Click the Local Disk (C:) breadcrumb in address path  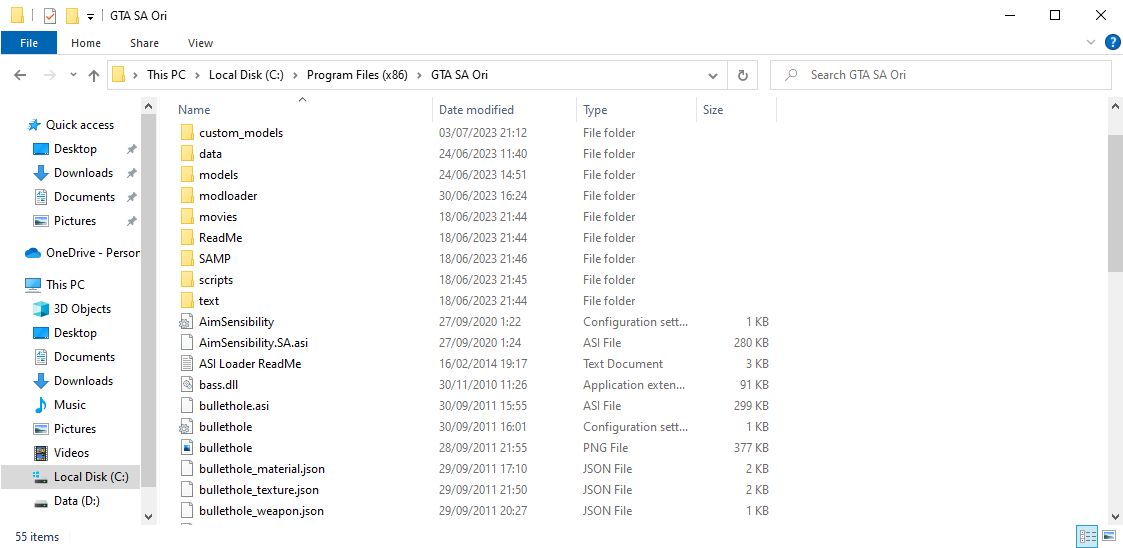245,74
